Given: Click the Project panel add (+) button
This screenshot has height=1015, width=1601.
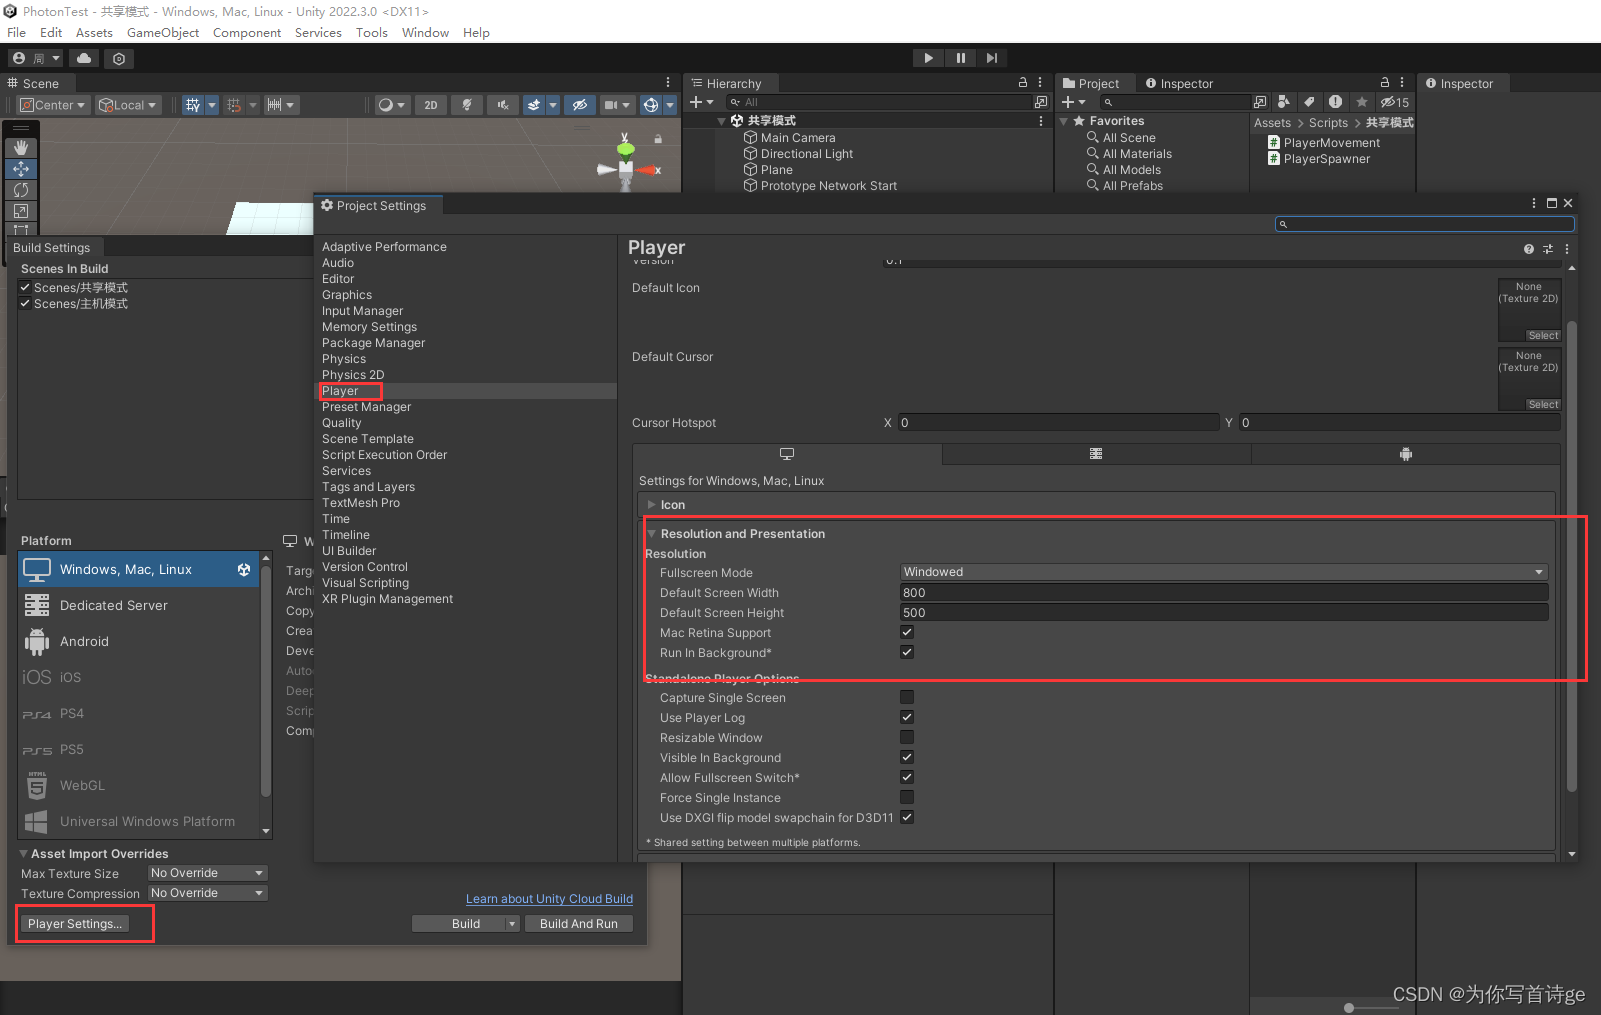Looking at the screenshot, I should click(x=1068, y=102).
